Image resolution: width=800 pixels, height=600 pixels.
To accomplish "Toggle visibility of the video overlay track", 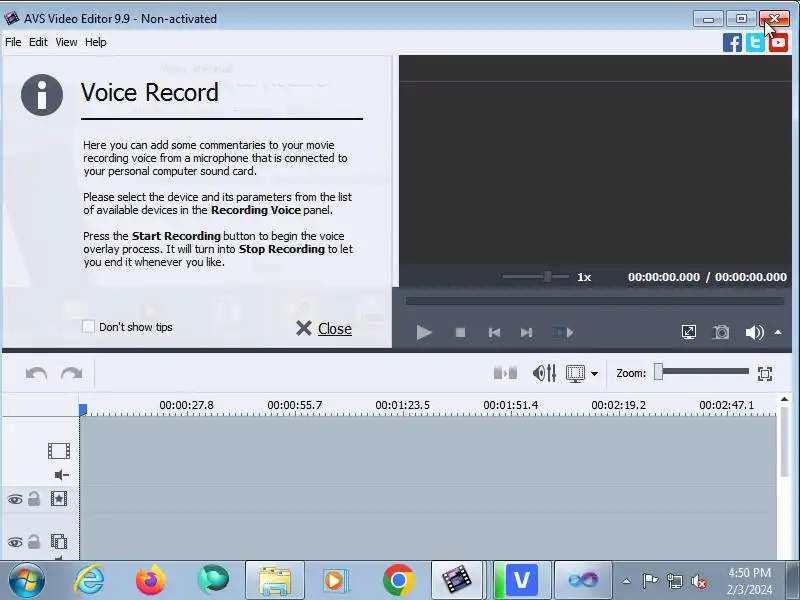I will coord(15,542).
